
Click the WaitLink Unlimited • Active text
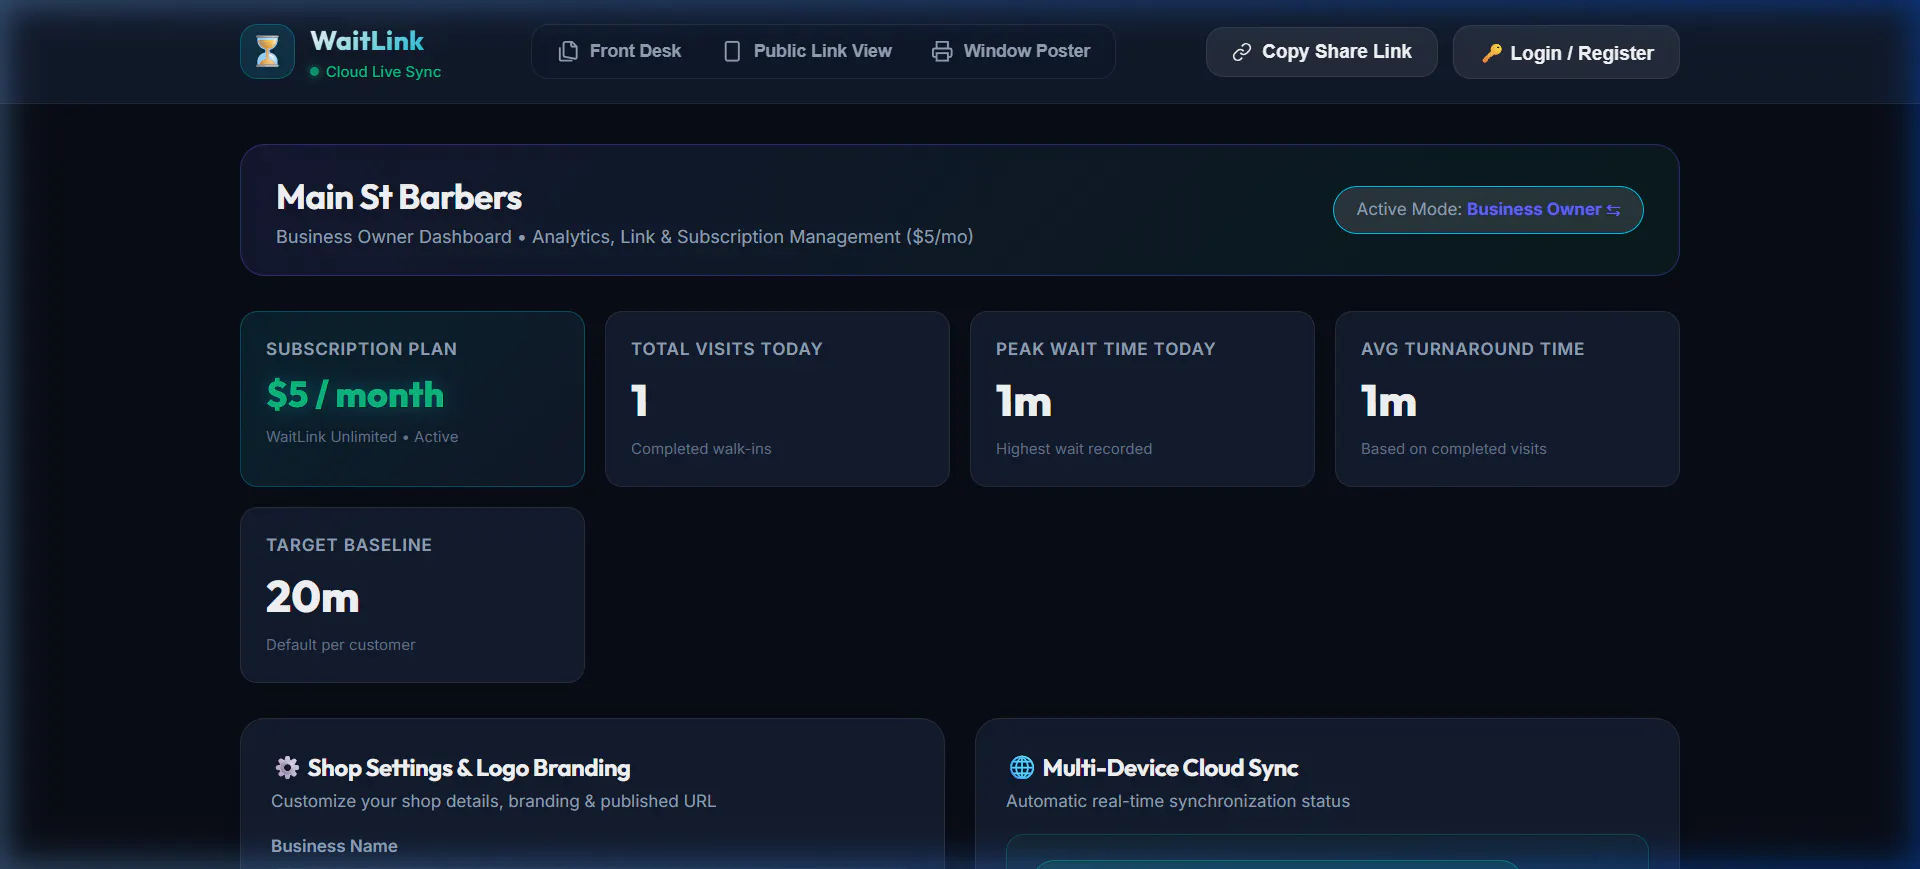[362, 437]
